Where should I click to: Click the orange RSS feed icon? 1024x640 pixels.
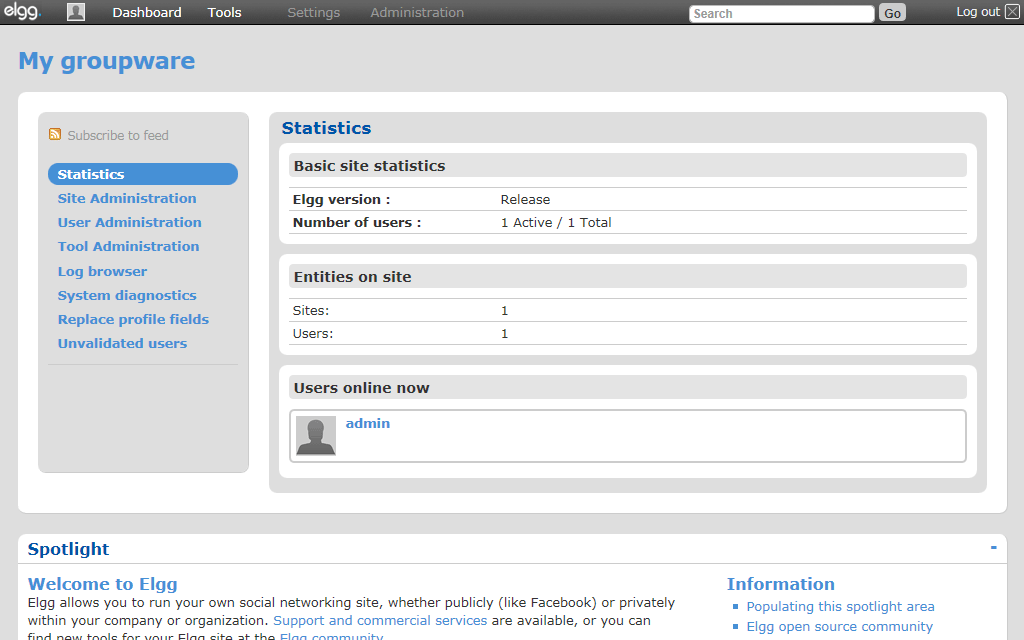[55, 135]
